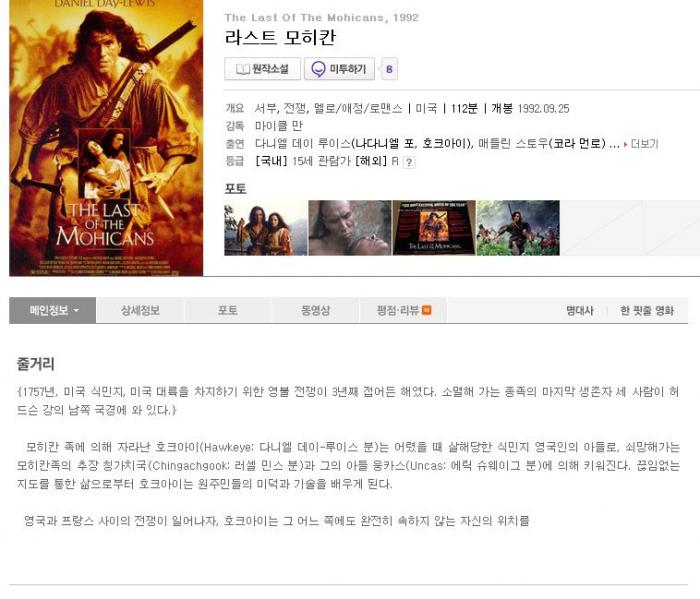This screenshot has width=700, height=599.
Task: Click the 명대사 link
Action: click(580, 311)
